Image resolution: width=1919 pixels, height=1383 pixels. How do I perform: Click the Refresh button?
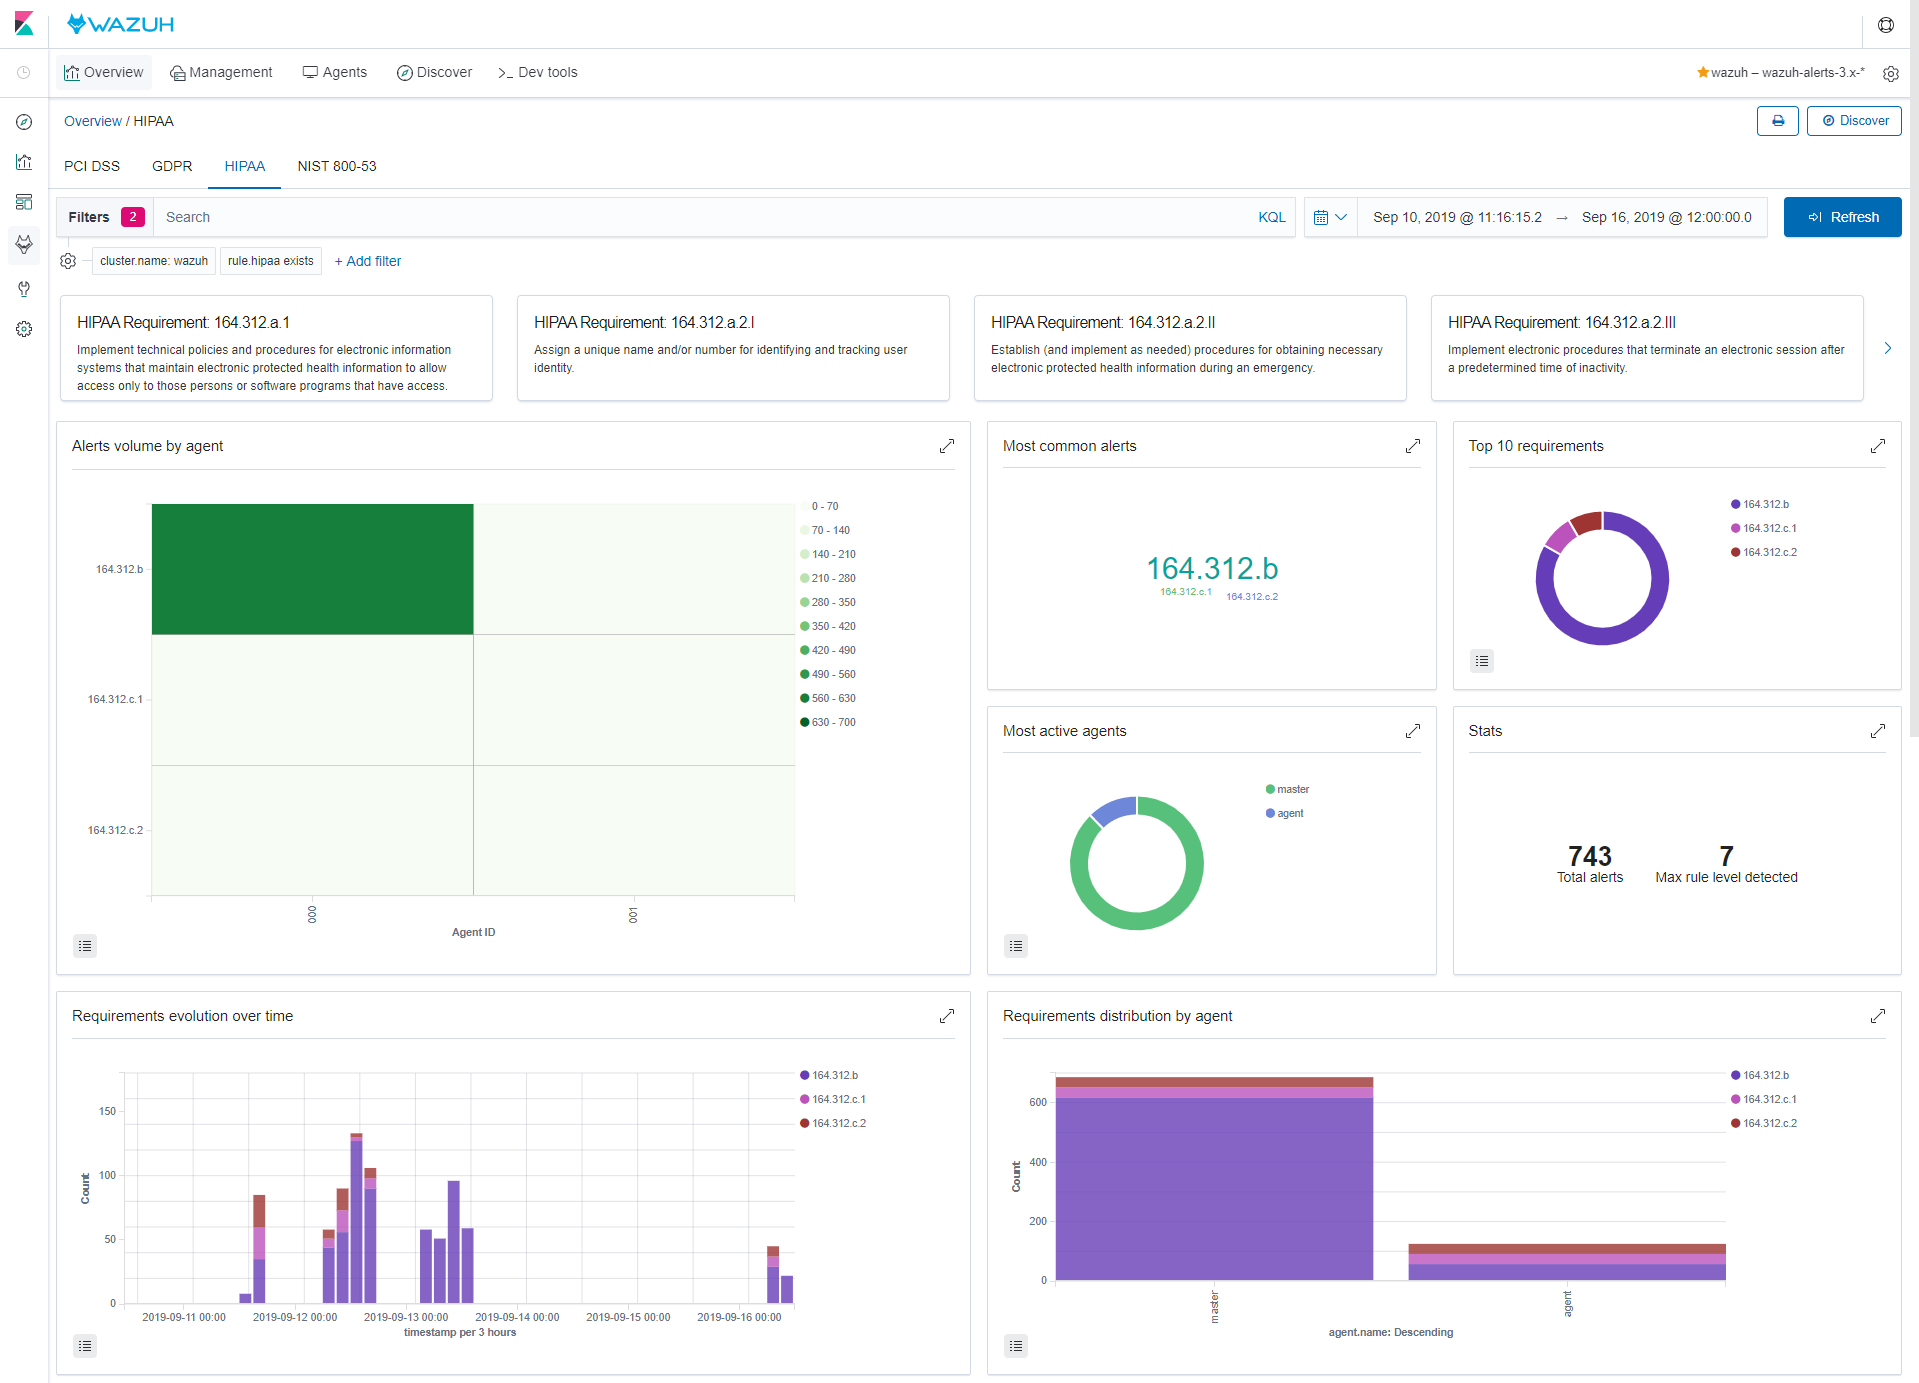point(1842,217)
